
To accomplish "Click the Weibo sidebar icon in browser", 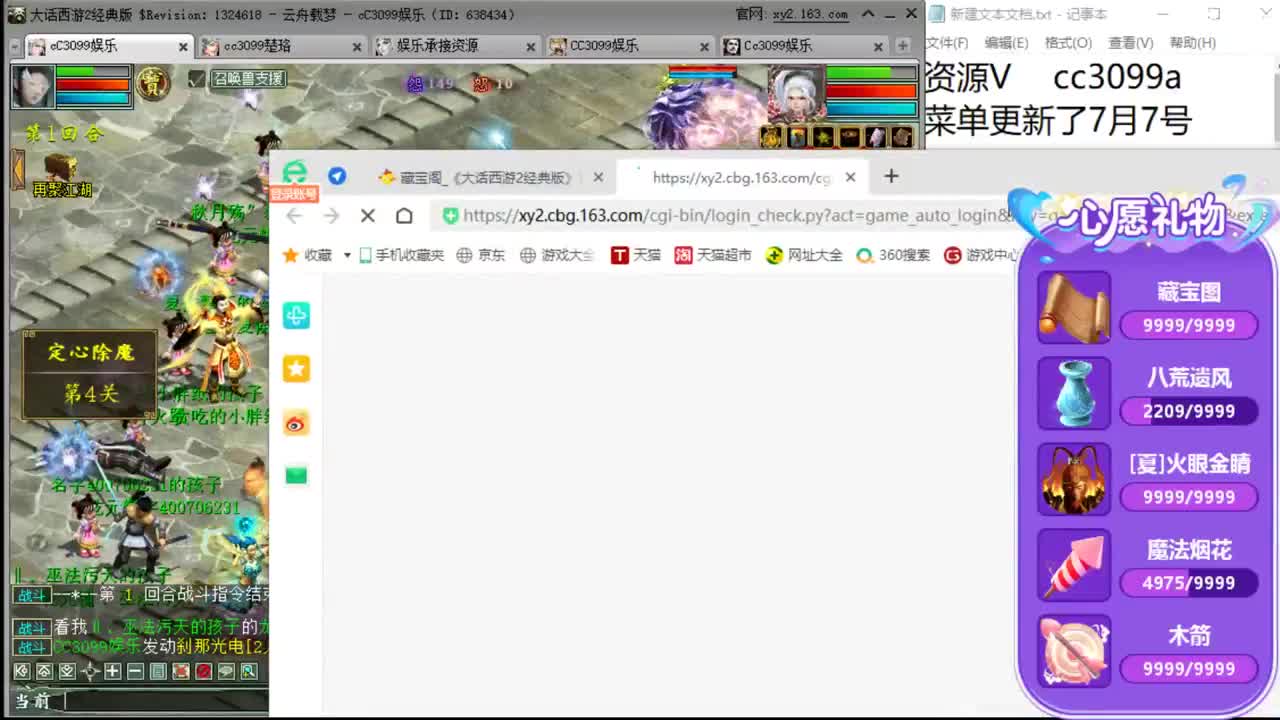I will coord(296,424).
